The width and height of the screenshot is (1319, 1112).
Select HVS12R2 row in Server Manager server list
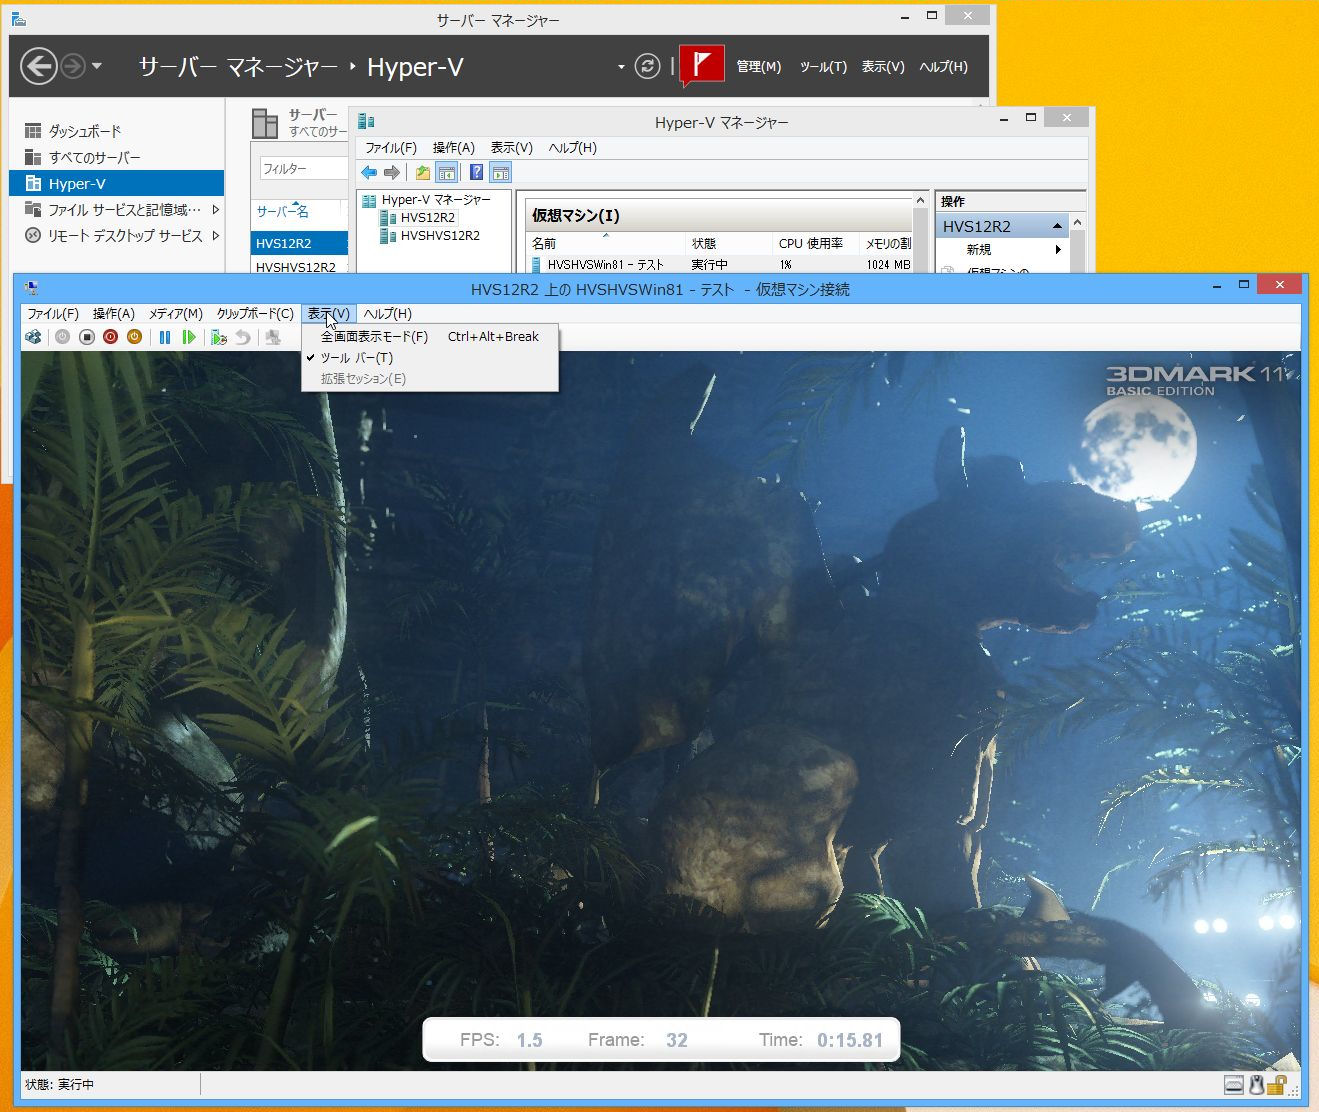point(299,243)
